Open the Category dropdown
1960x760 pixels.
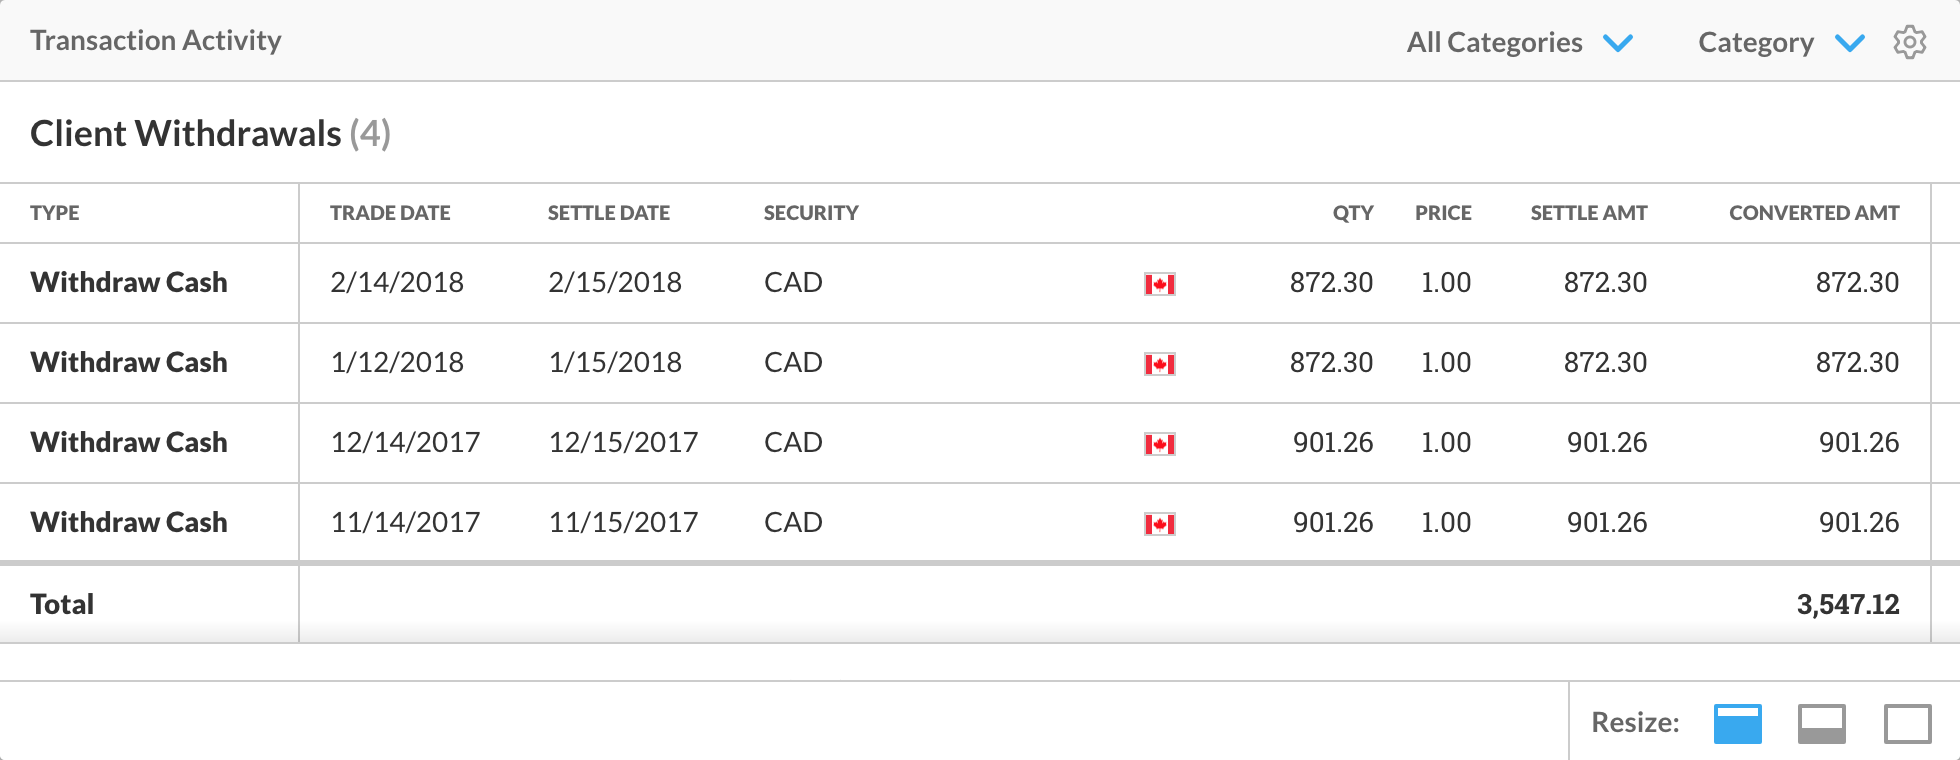click(1756, 42)
